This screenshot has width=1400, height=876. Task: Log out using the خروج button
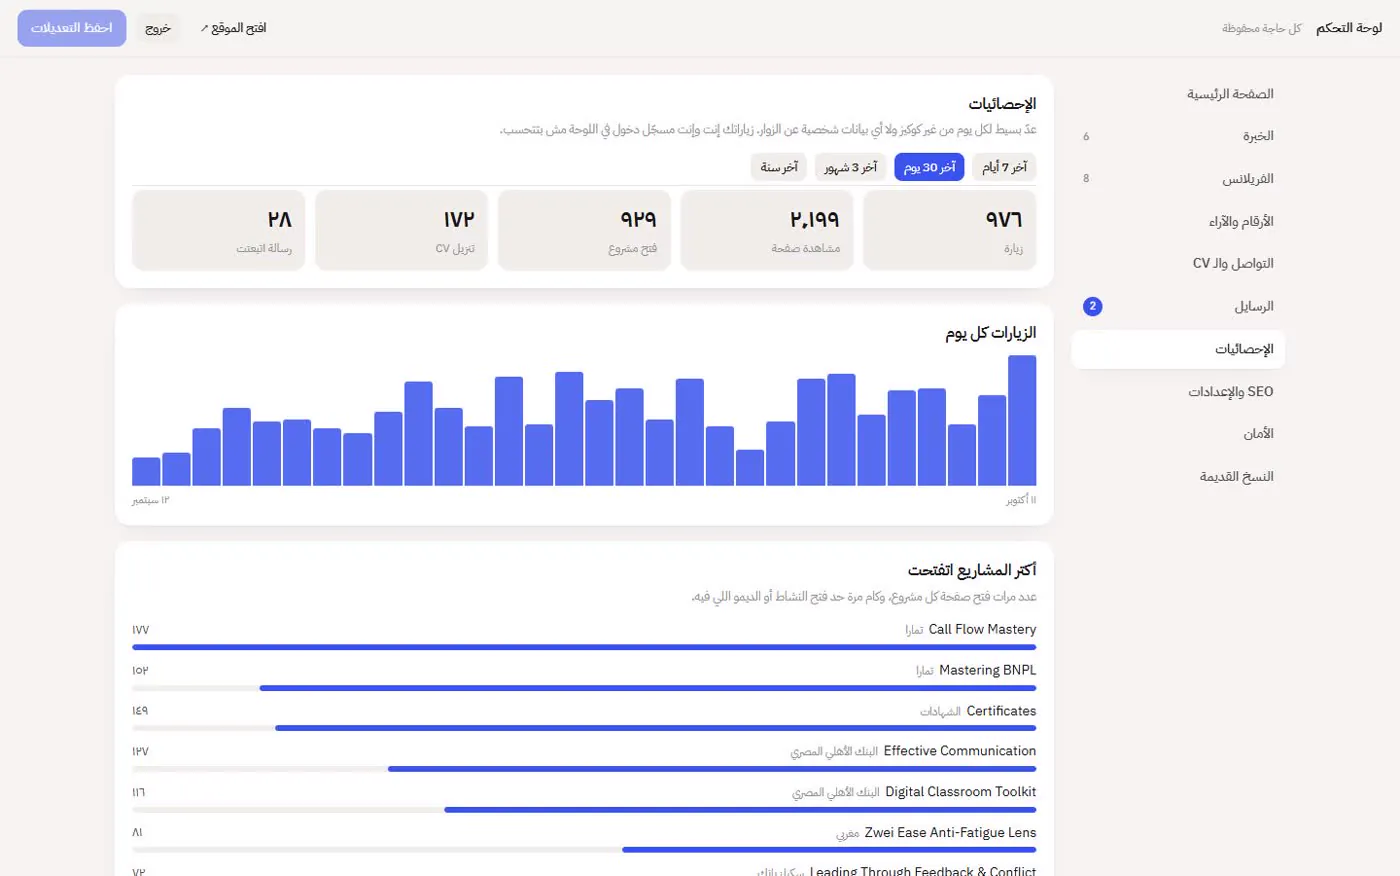pyautogui.click(x=158, y=28)
